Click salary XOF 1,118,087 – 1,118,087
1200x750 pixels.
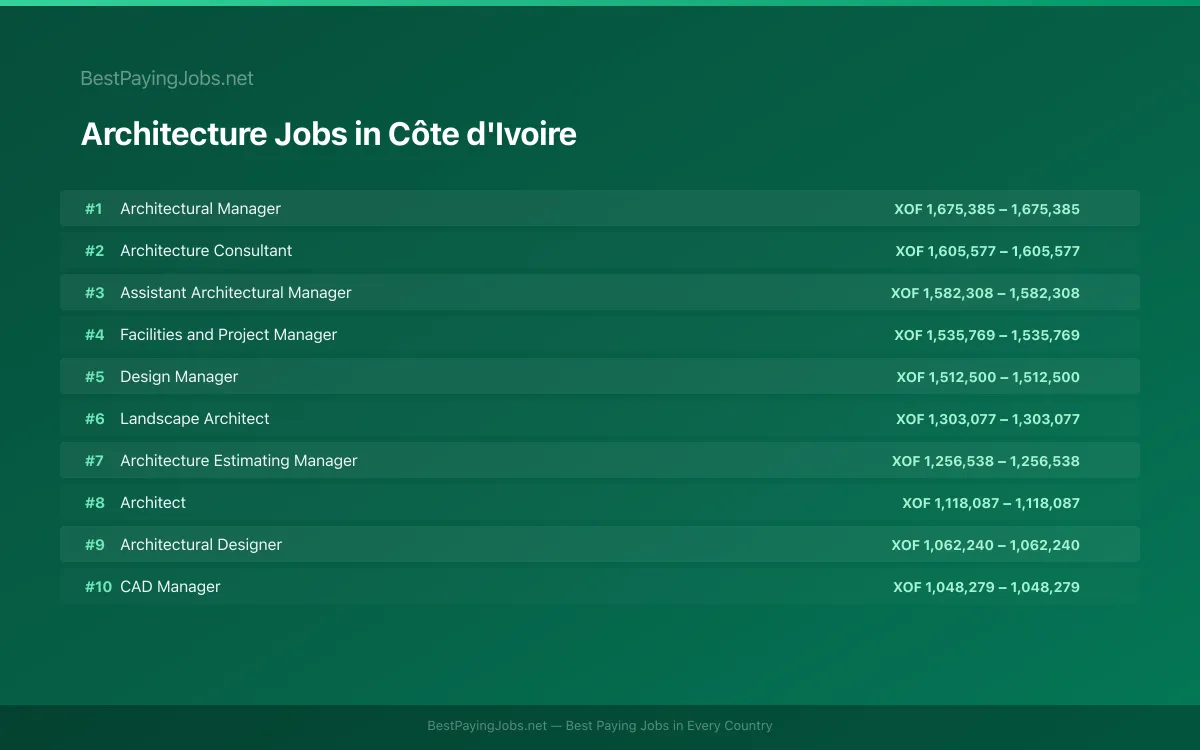[991, 503]
